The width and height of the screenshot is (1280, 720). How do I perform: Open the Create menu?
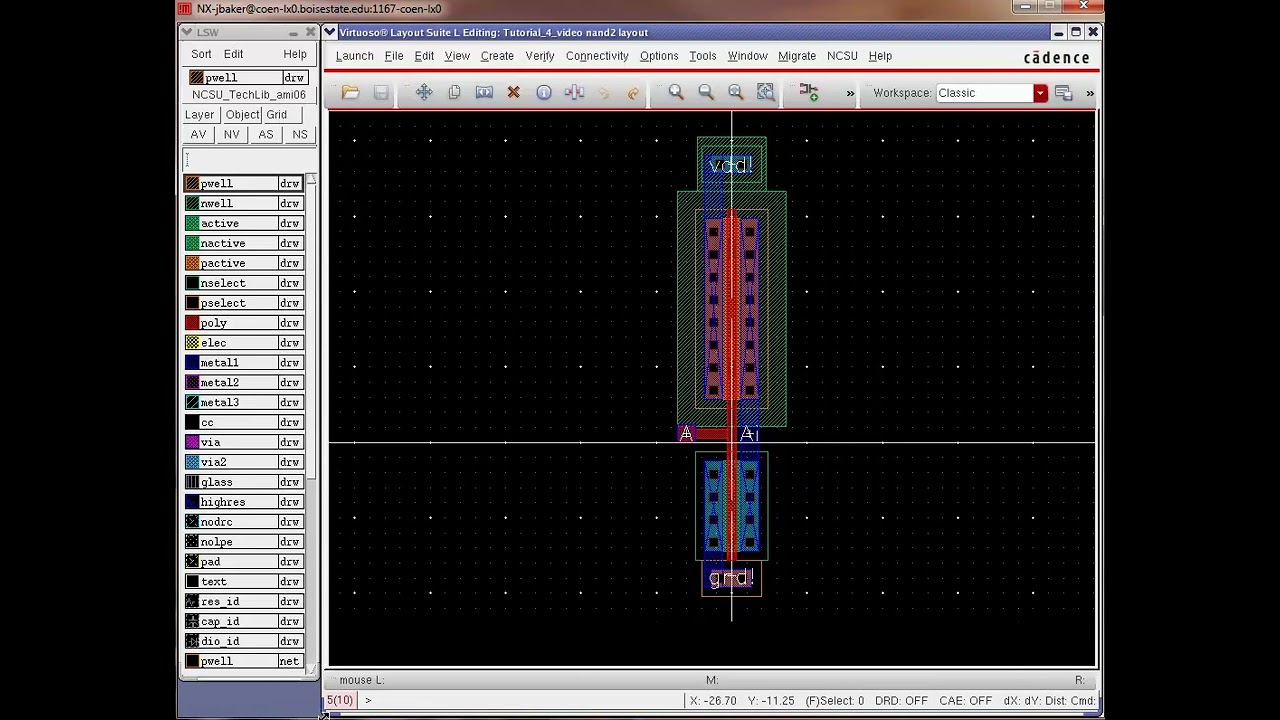tap(497, 56)
